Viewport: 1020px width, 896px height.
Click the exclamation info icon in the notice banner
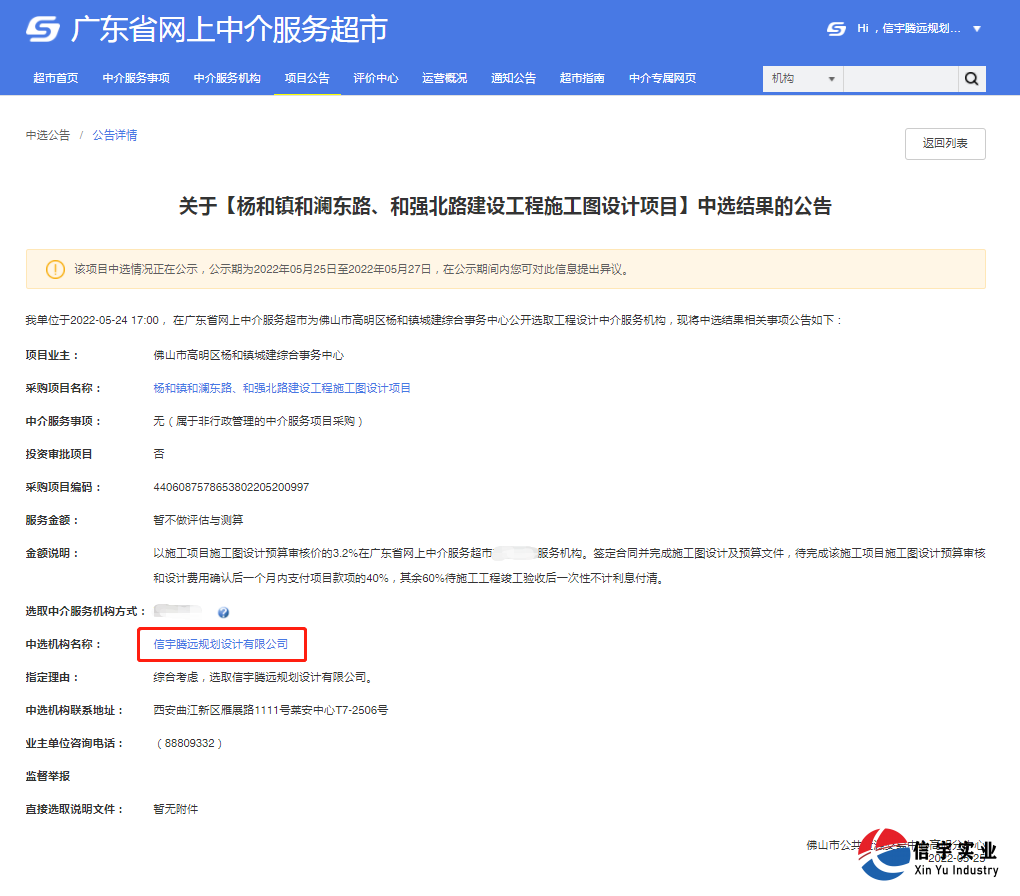pyautogui.click(x=54, y=268)
